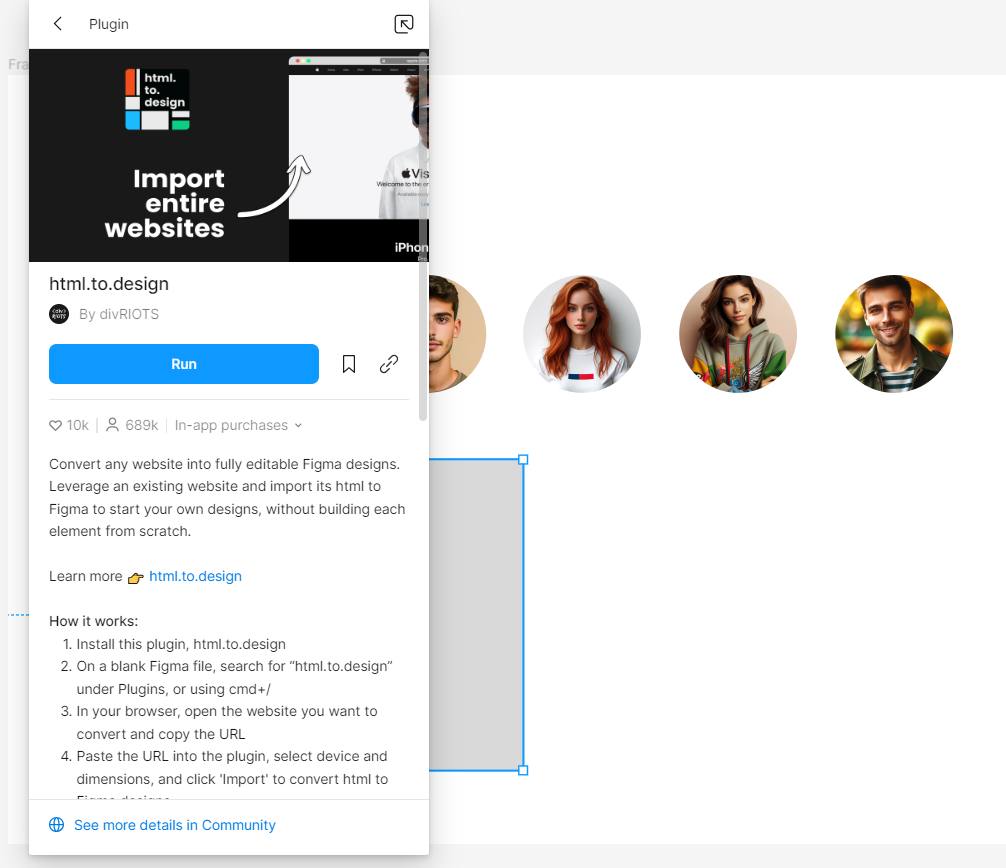Go back using the Plugin panel arrow

pos(58,24)
